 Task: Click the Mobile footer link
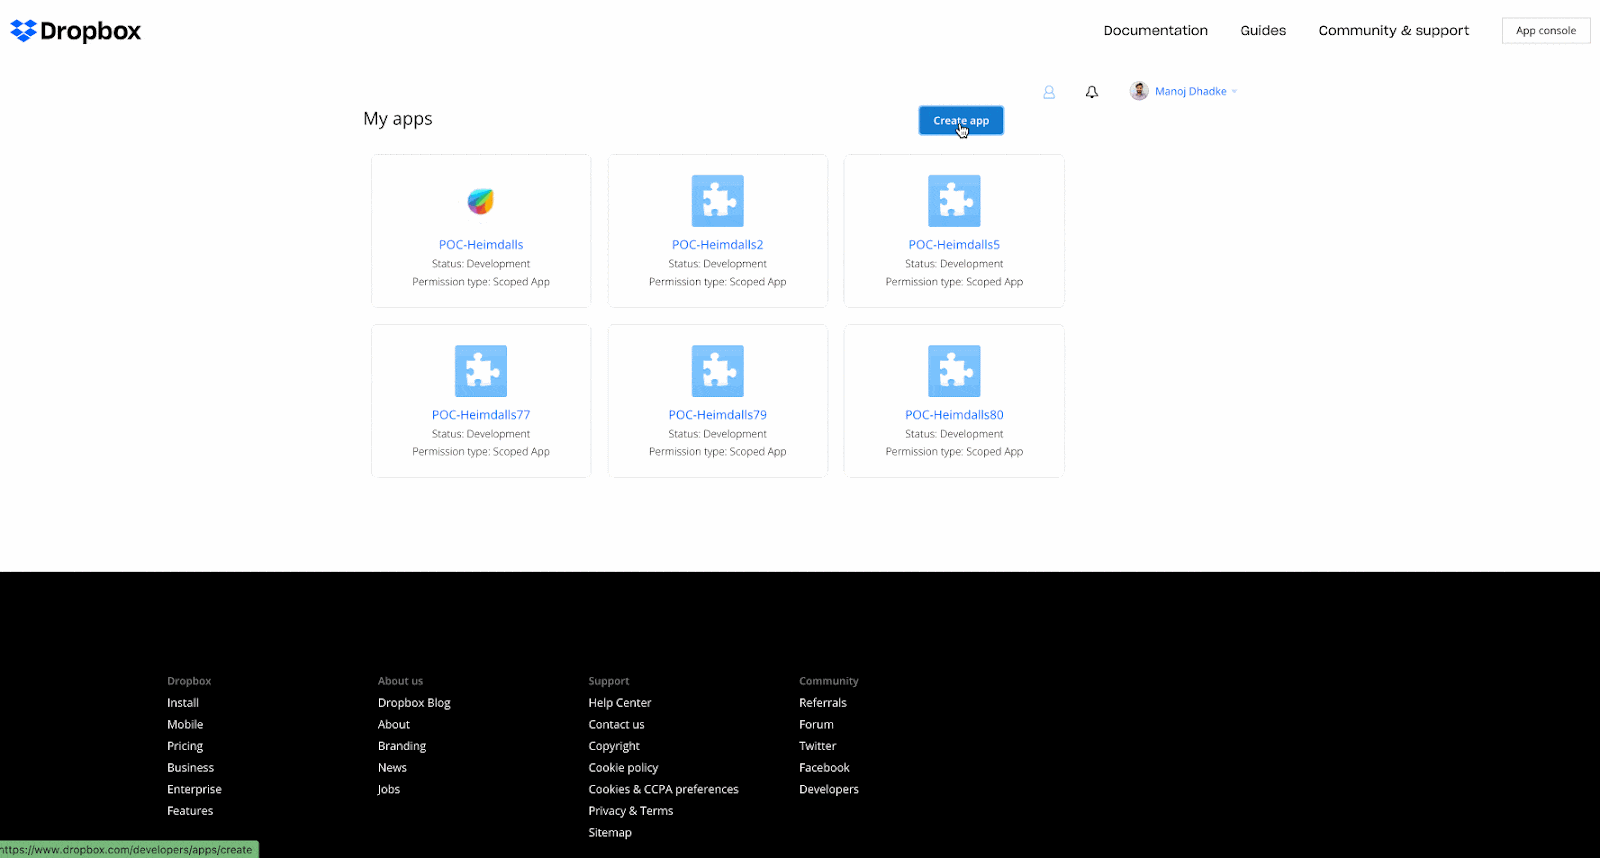point(185,725)
